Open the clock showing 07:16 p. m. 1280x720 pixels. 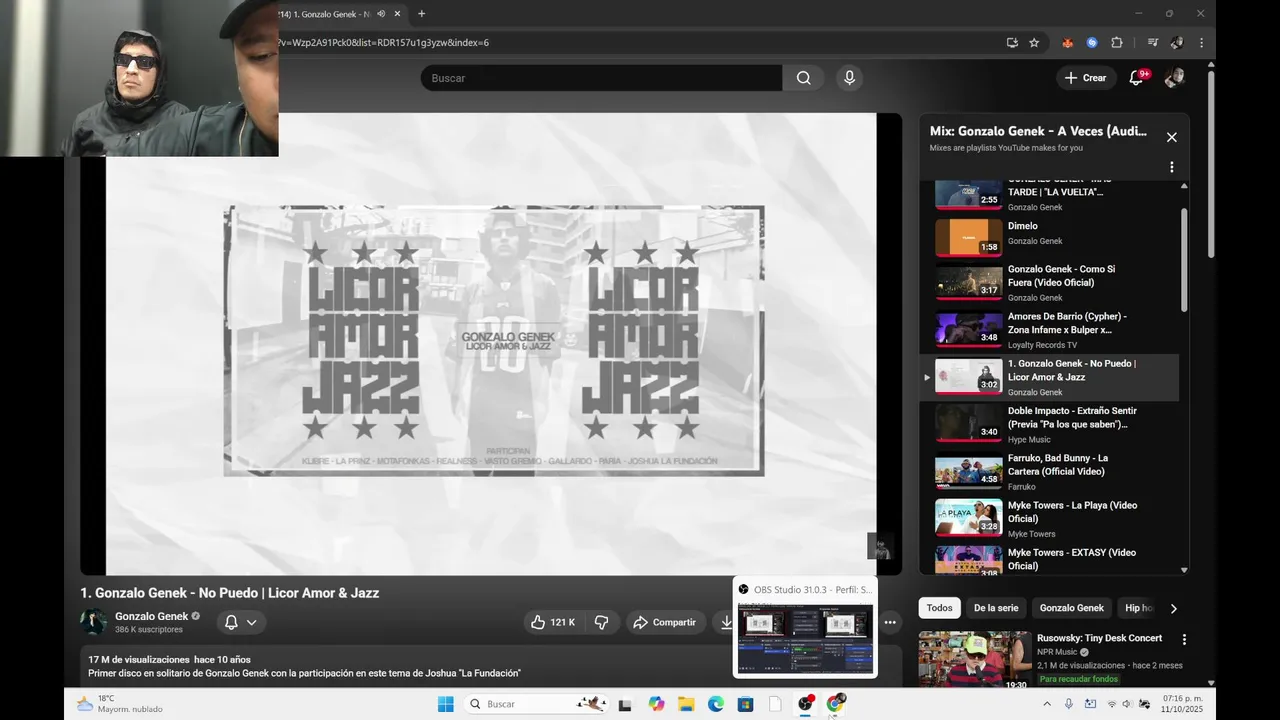click(1182, 704)
